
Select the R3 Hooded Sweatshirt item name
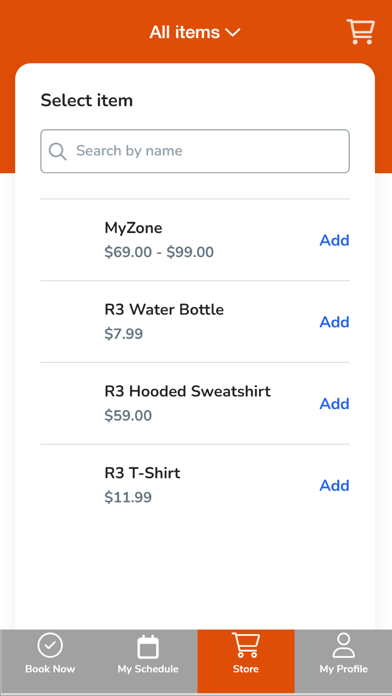pos(187,391)
